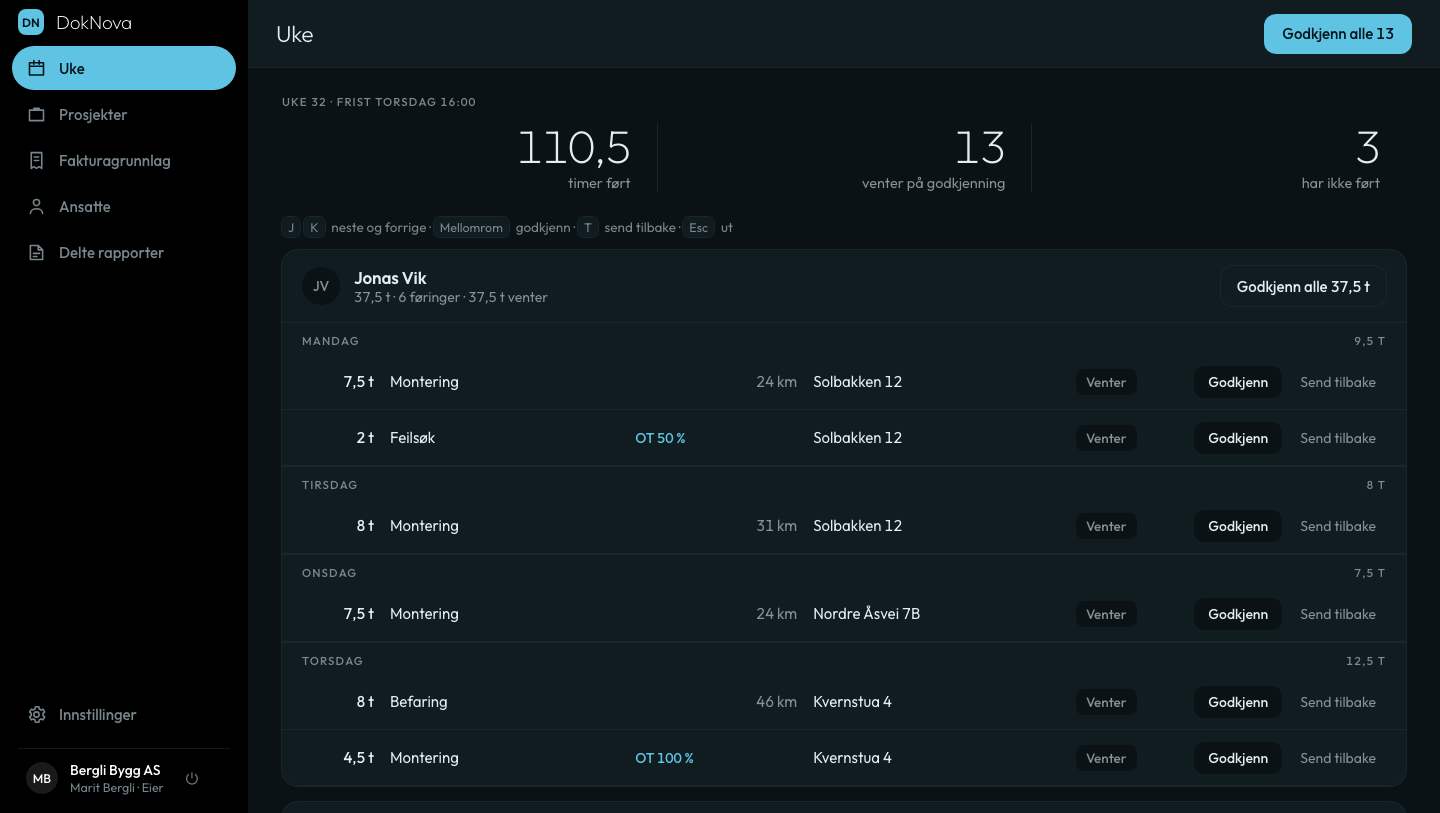Image resolution: width=1440 pixels, height=813 pixels.
Task: Click the briefcase icon beside Prosjekter
Action: coord(37,115)
